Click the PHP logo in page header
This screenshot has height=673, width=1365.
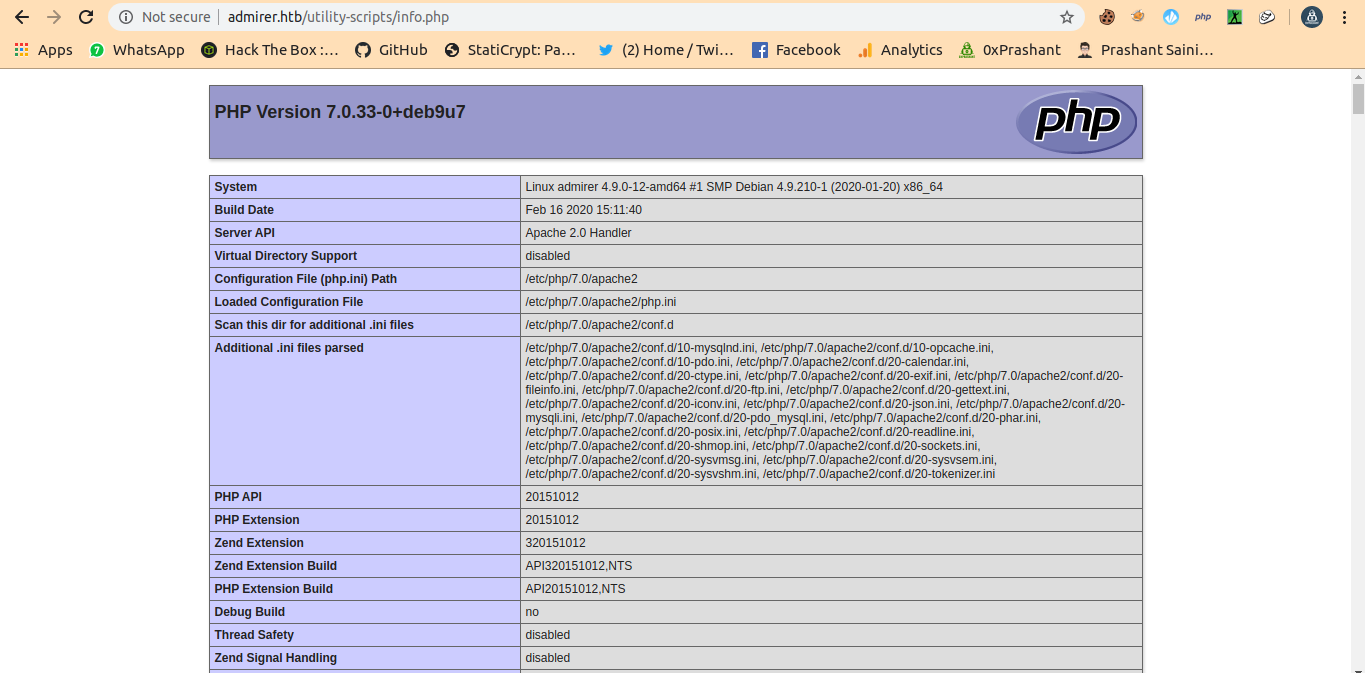tap(1076, 122)
